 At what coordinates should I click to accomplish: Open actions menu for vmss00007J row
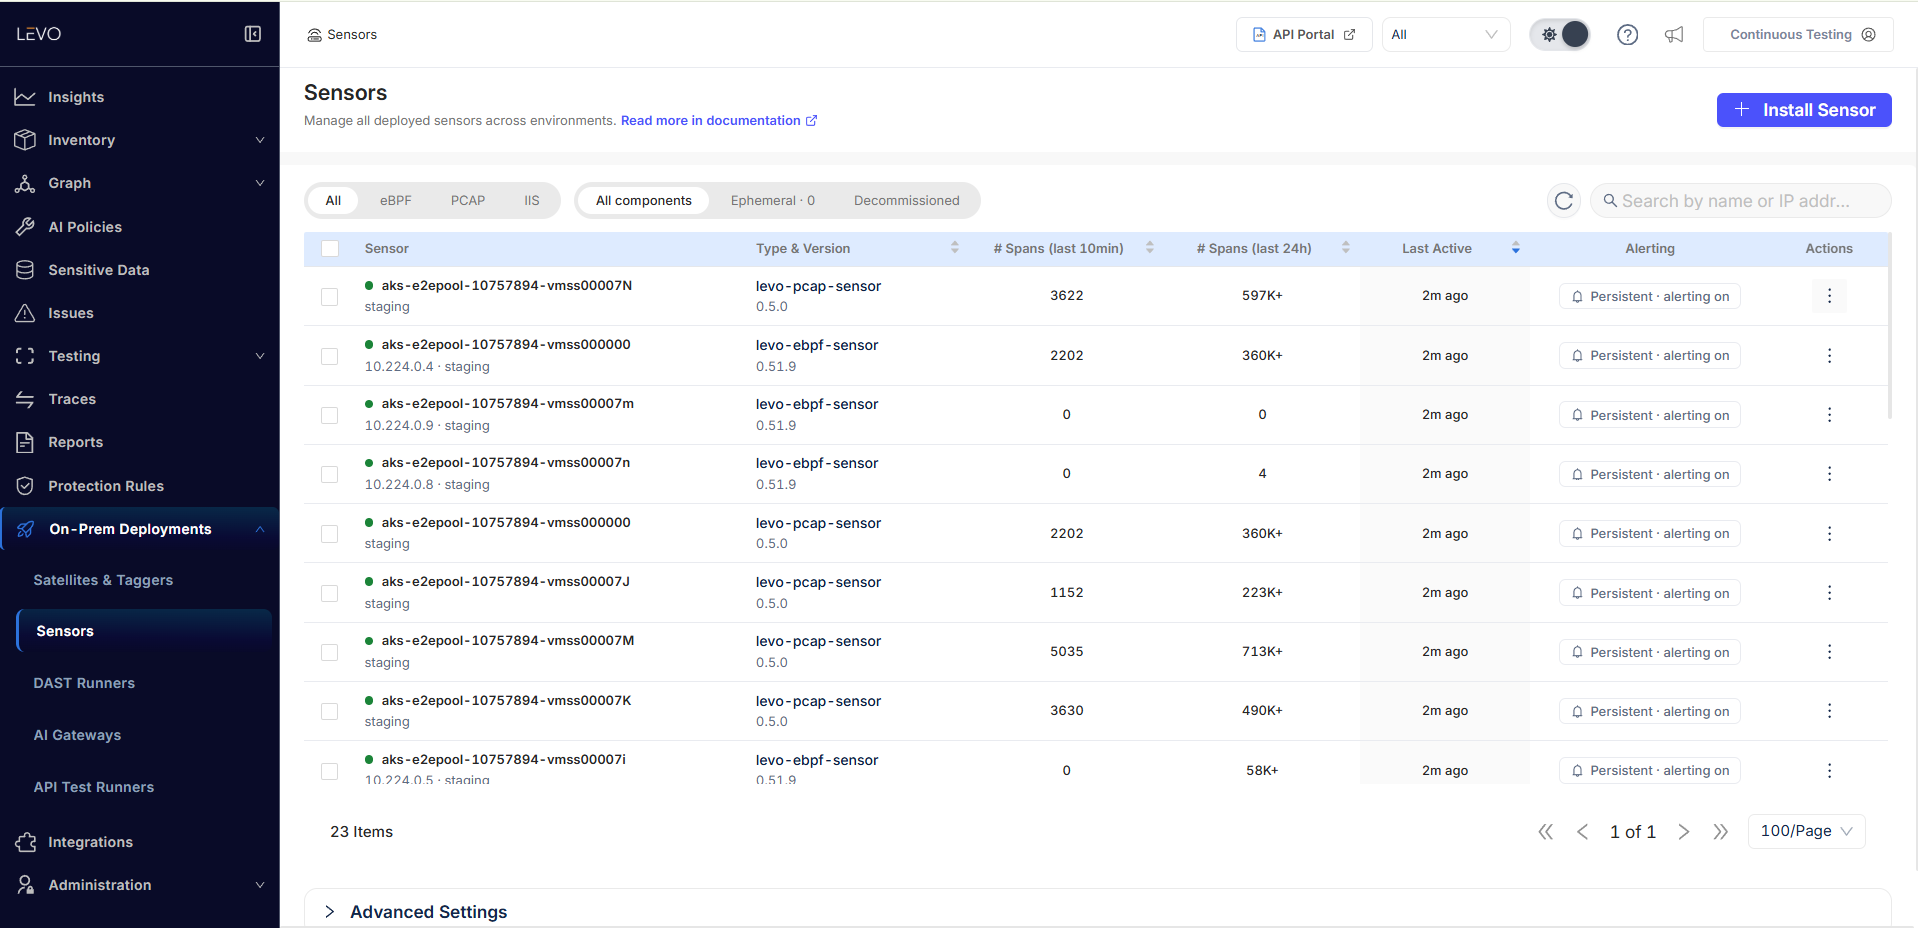1829,593
